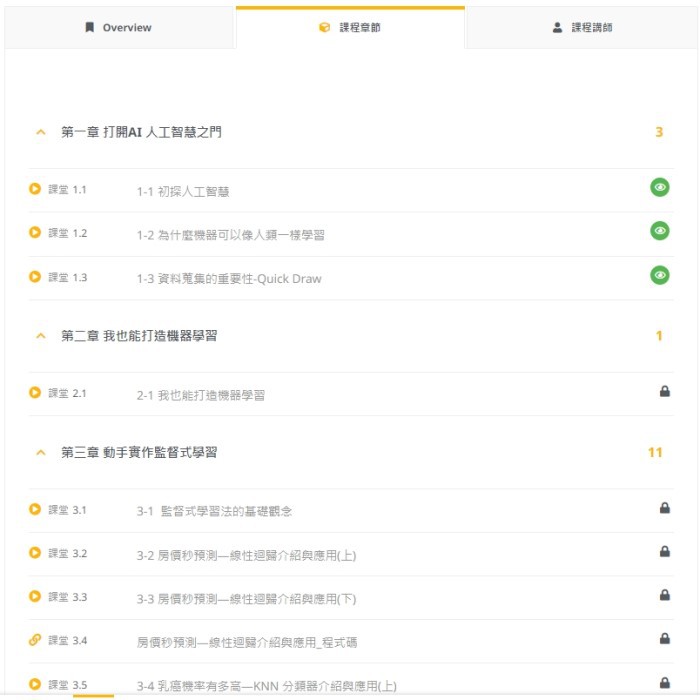
Task: Collapse chapter one 打開AI 人工智慧之門
Action: point(41,132)
